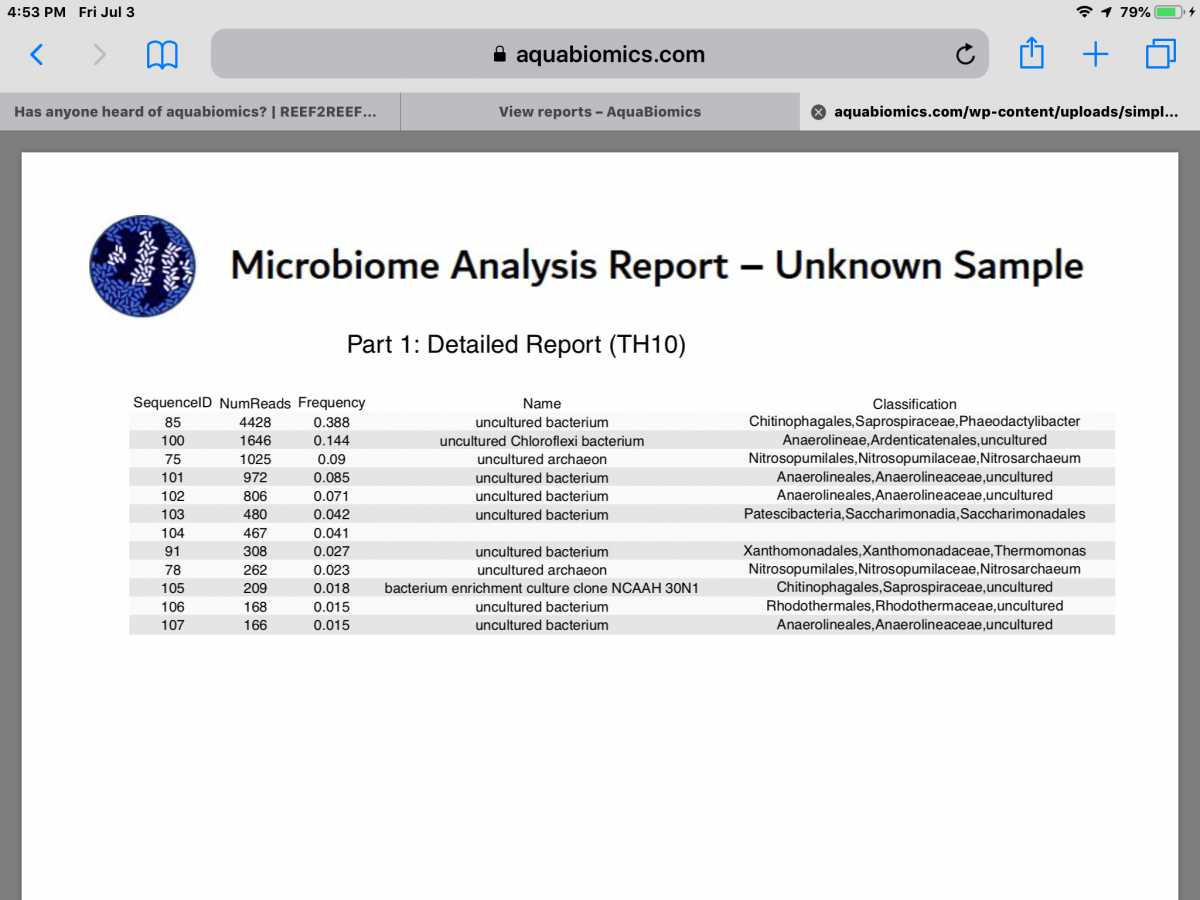Viewport: 1200px width, 900px height.
Task: Tap the Part 1: Detailed Report (TH10) subtitle
Action: pyautogui.click(x=516, y=345)
